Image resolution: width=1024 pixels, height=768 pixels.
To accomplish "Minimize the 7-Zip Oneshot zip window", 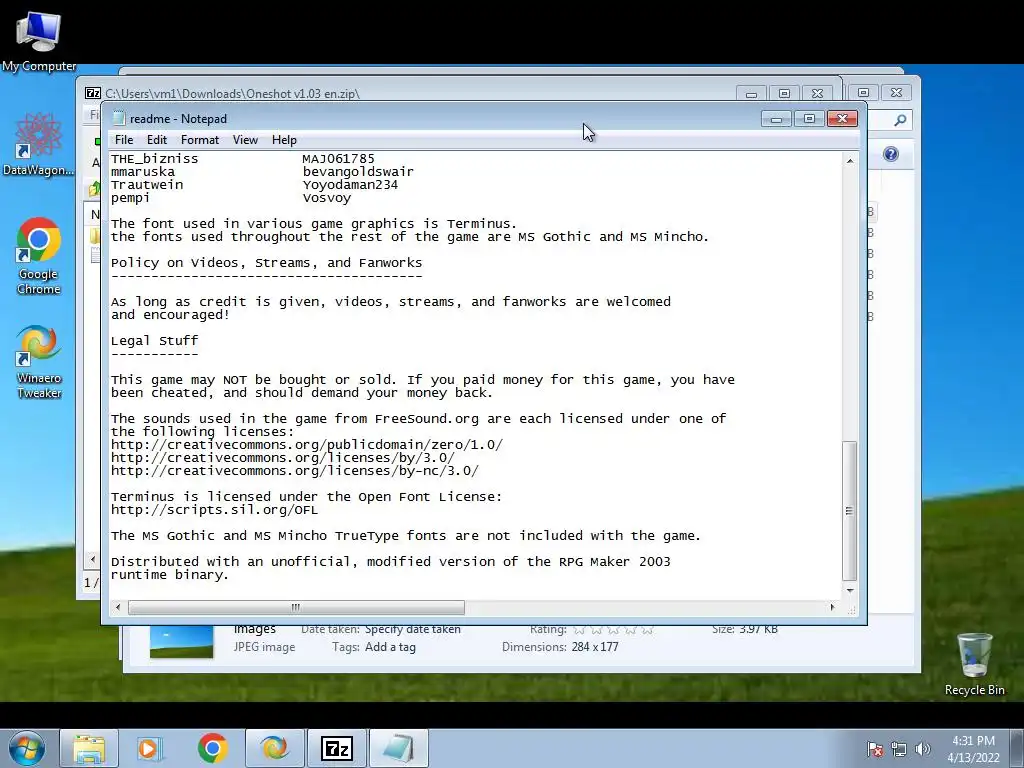I will coord(752,94).
